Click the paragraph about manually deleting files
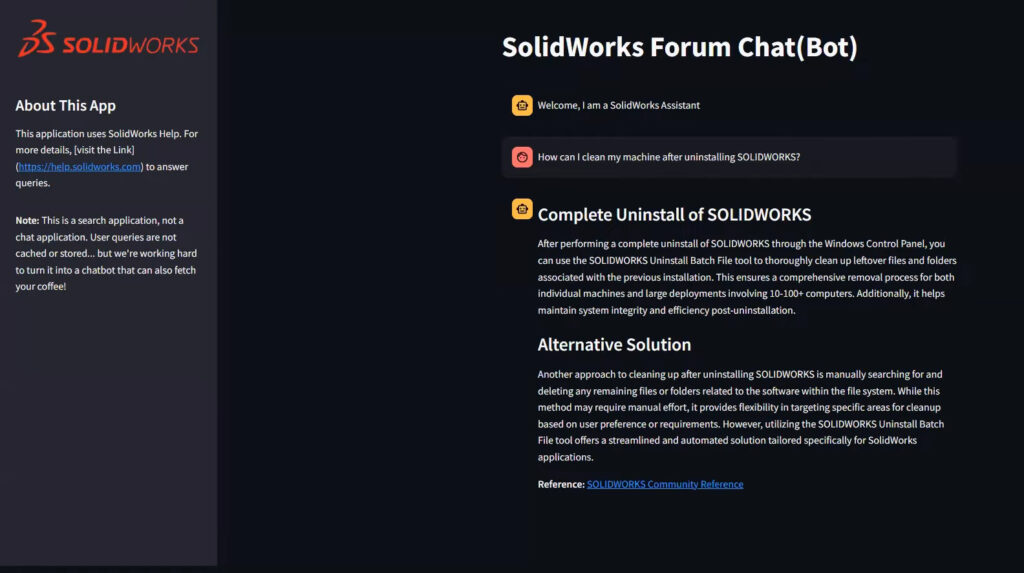The width and height of the screenshot is (1024, 573). (741, 416)
